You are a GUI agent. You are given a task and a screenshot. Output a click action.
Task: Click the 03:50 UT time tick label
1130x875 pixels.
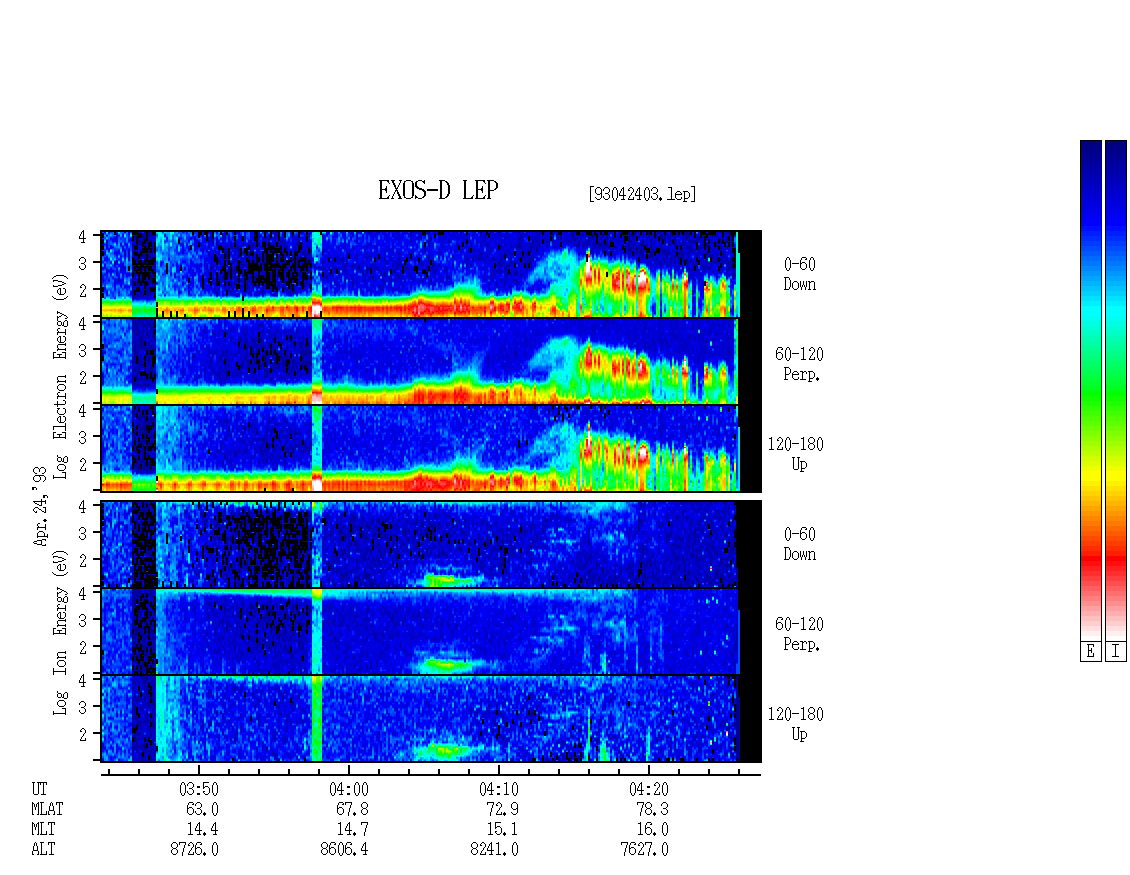(199, 789)
